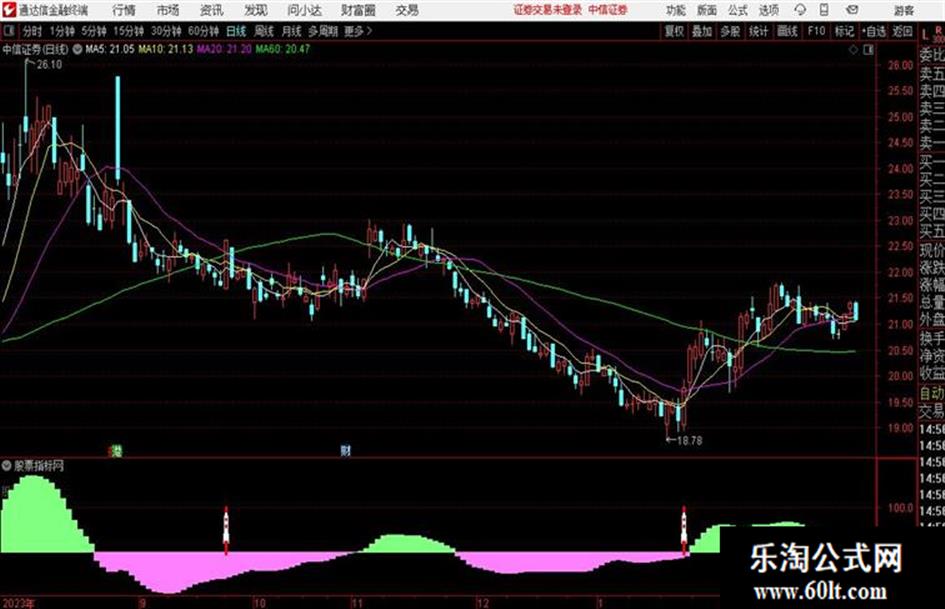Click the 复权 toolbar button
Viewport: 945px width, 609px height.
(674, 31)
